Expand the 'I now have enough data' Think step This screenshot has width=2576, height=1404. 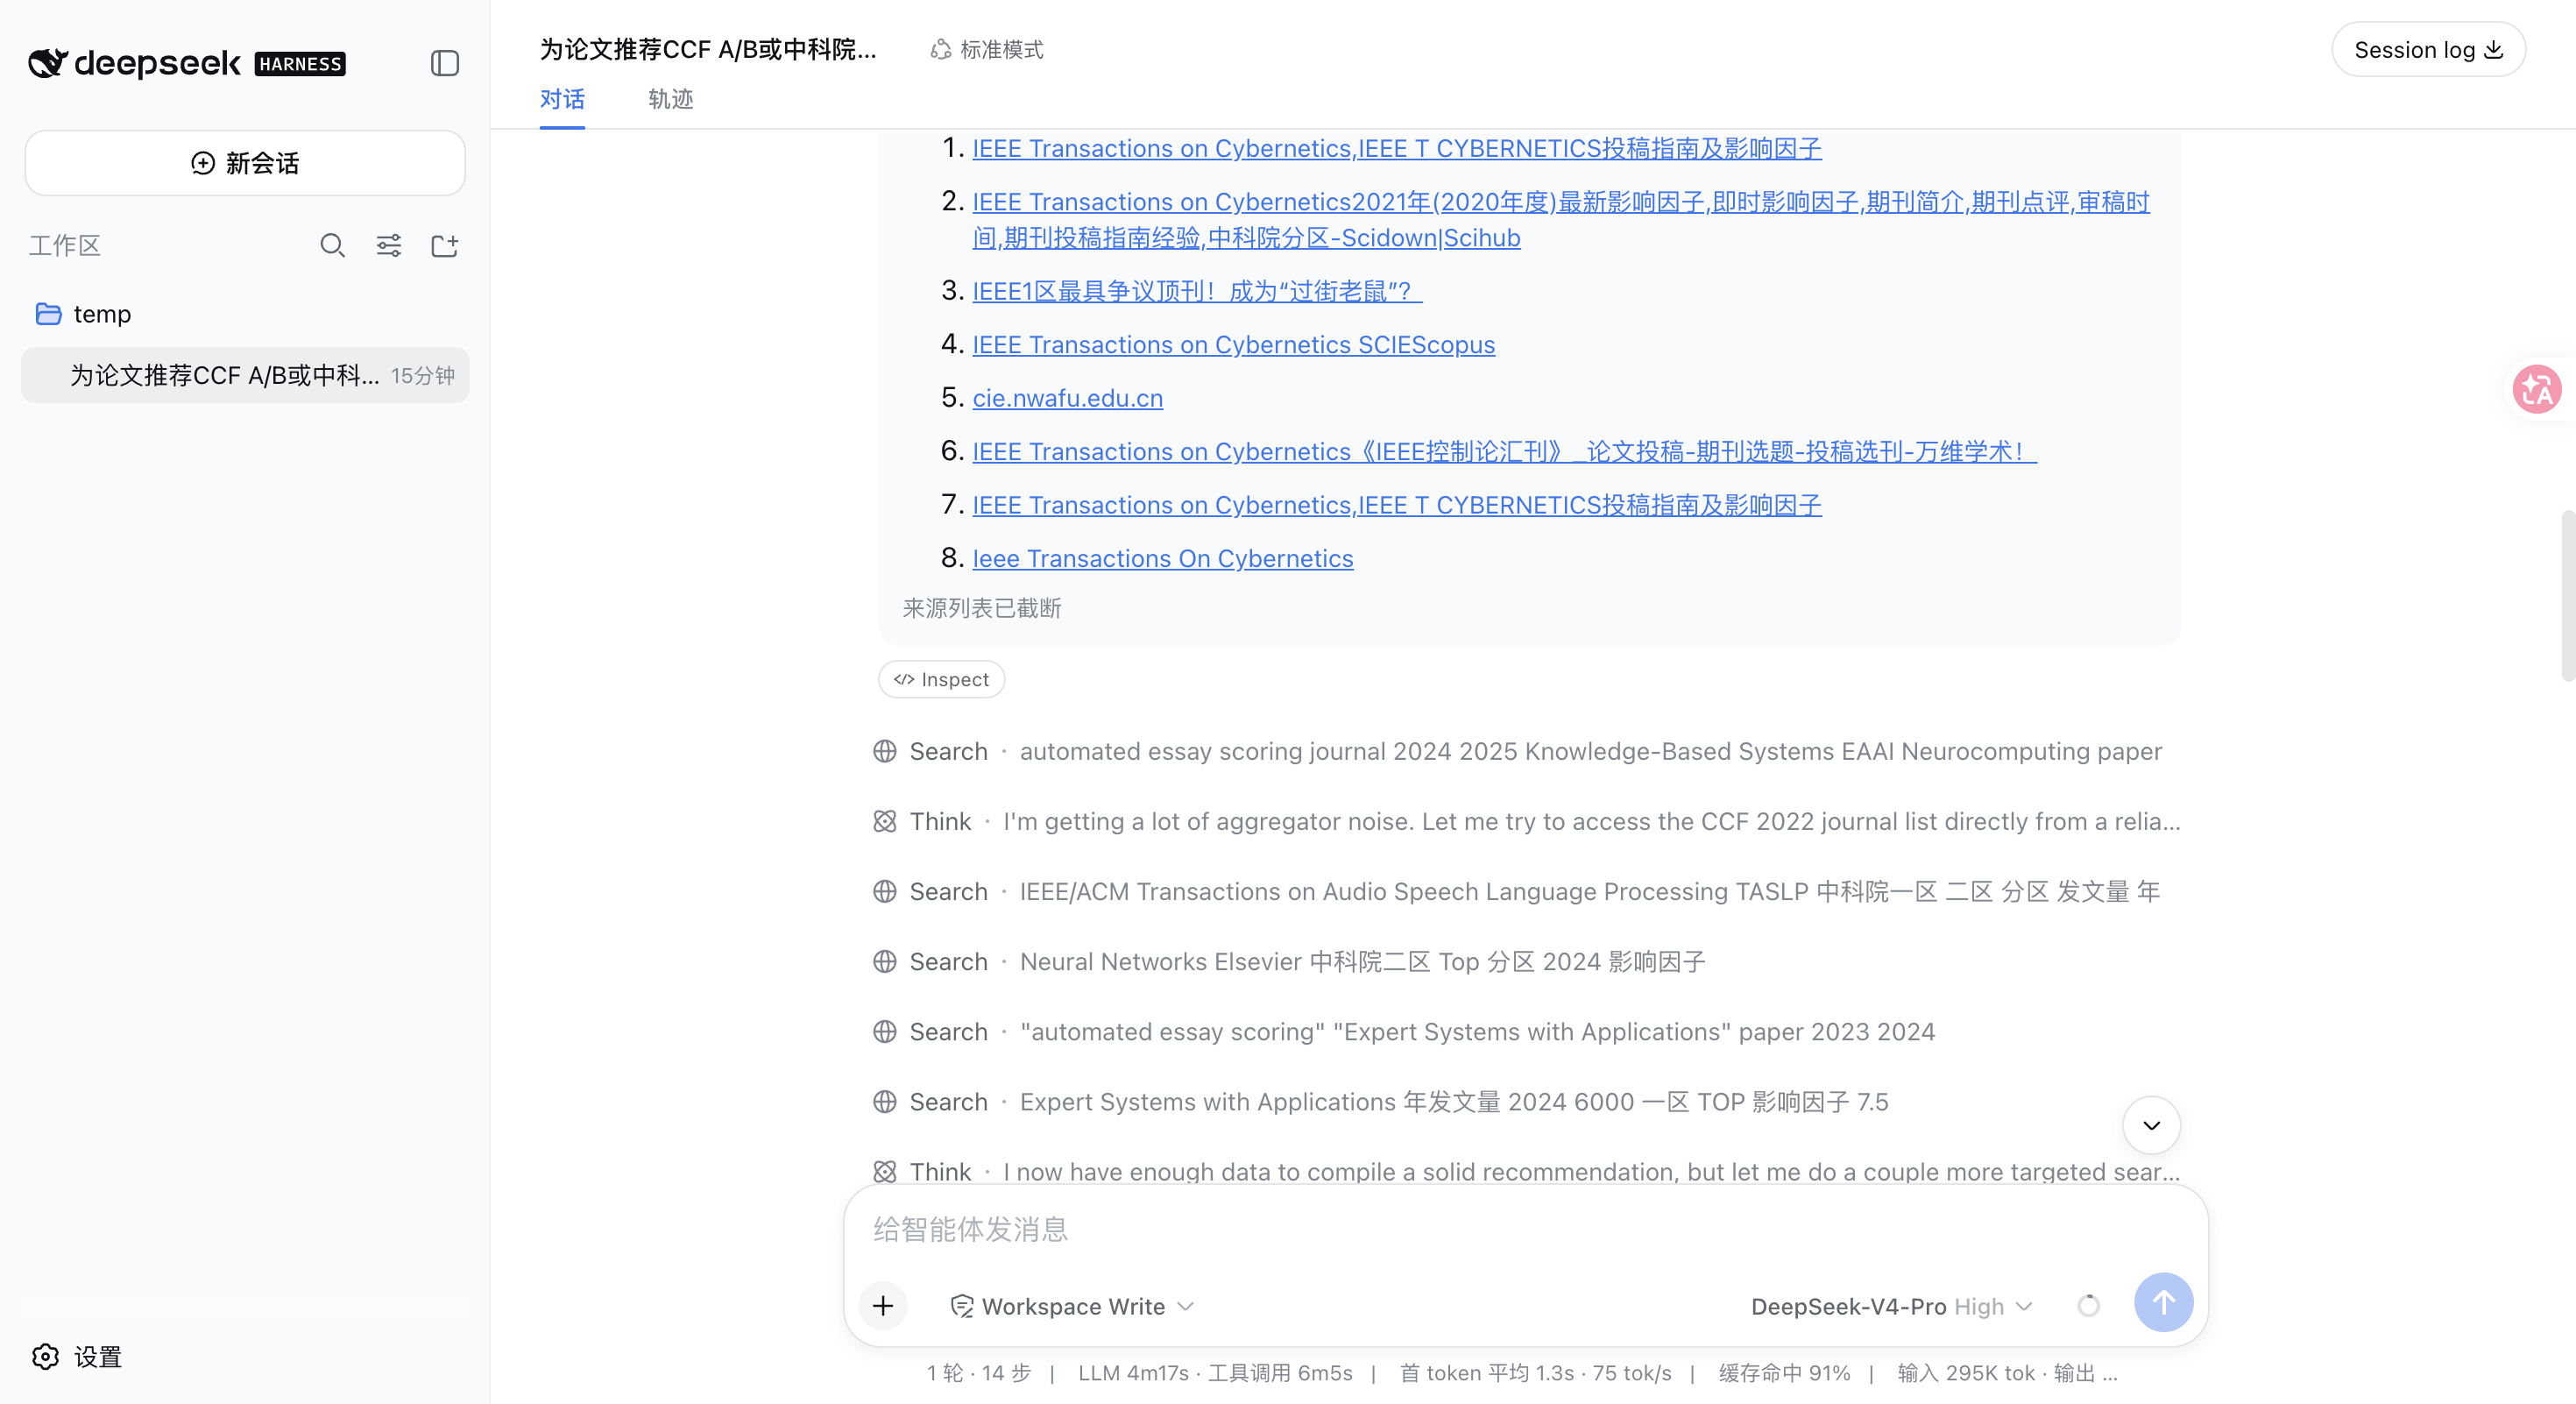(1526, 1171)
